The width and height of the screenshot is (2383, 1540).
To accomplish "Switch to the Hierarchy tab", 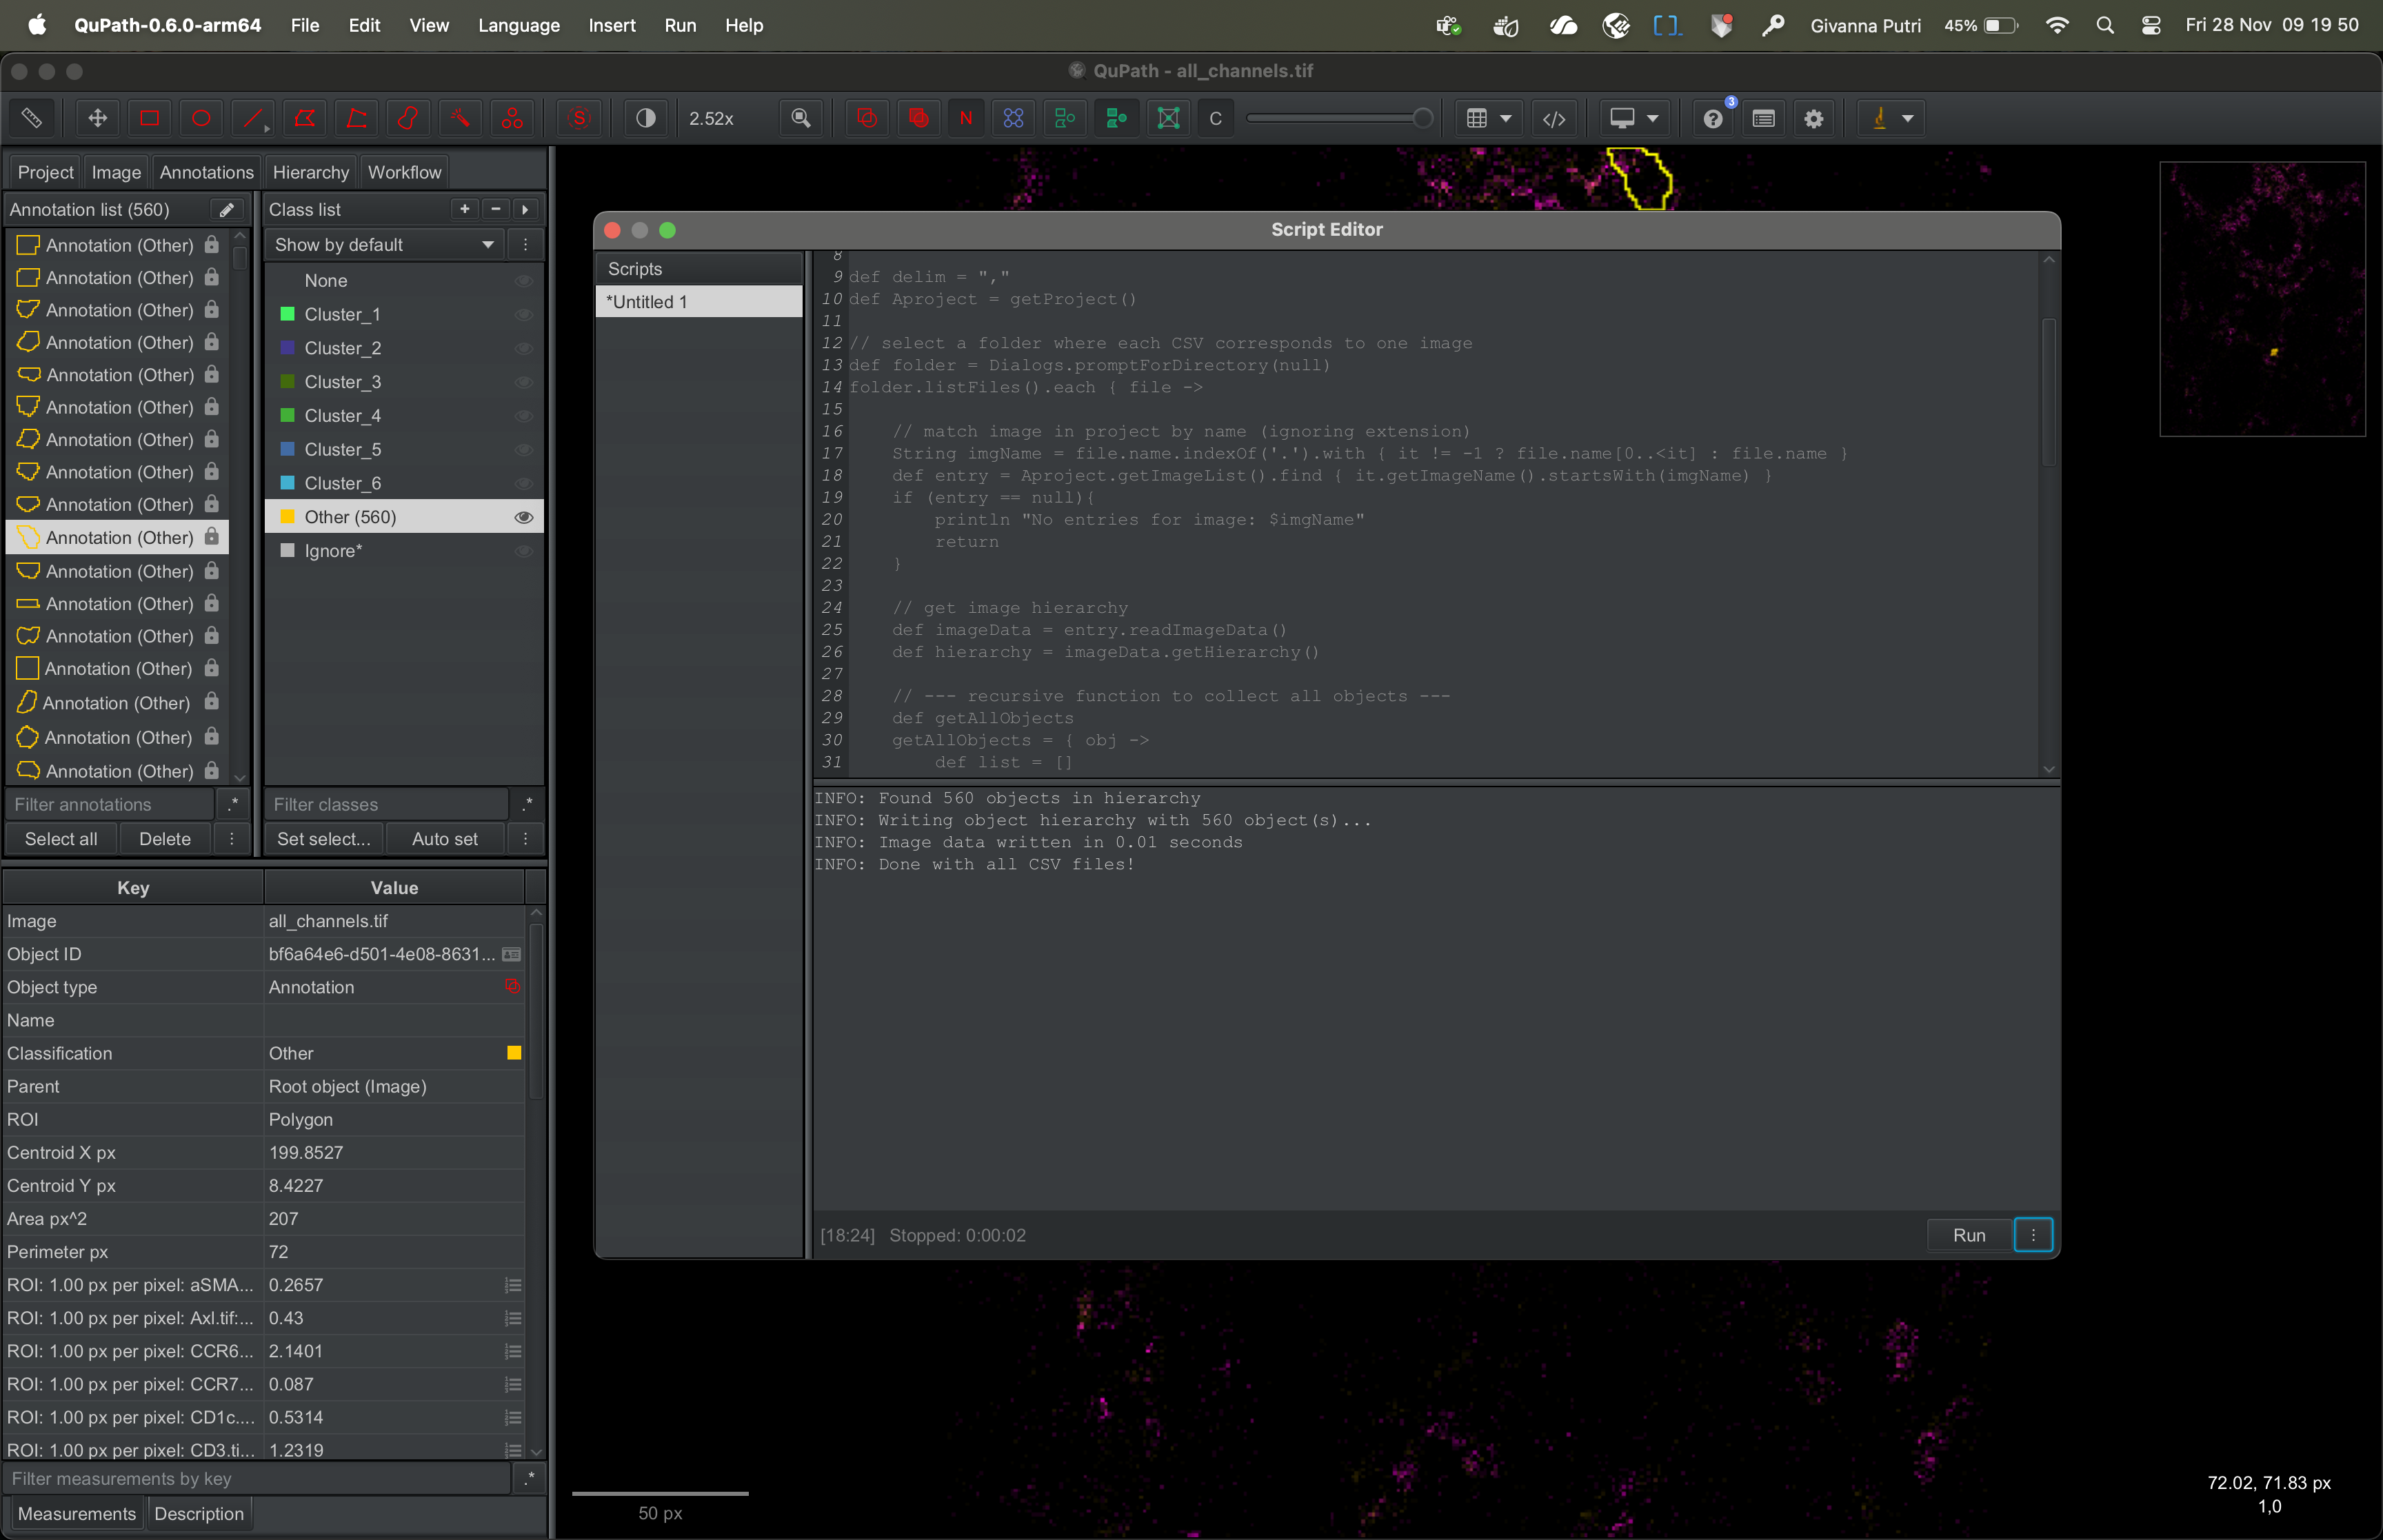I will click(x=310, y=172).
